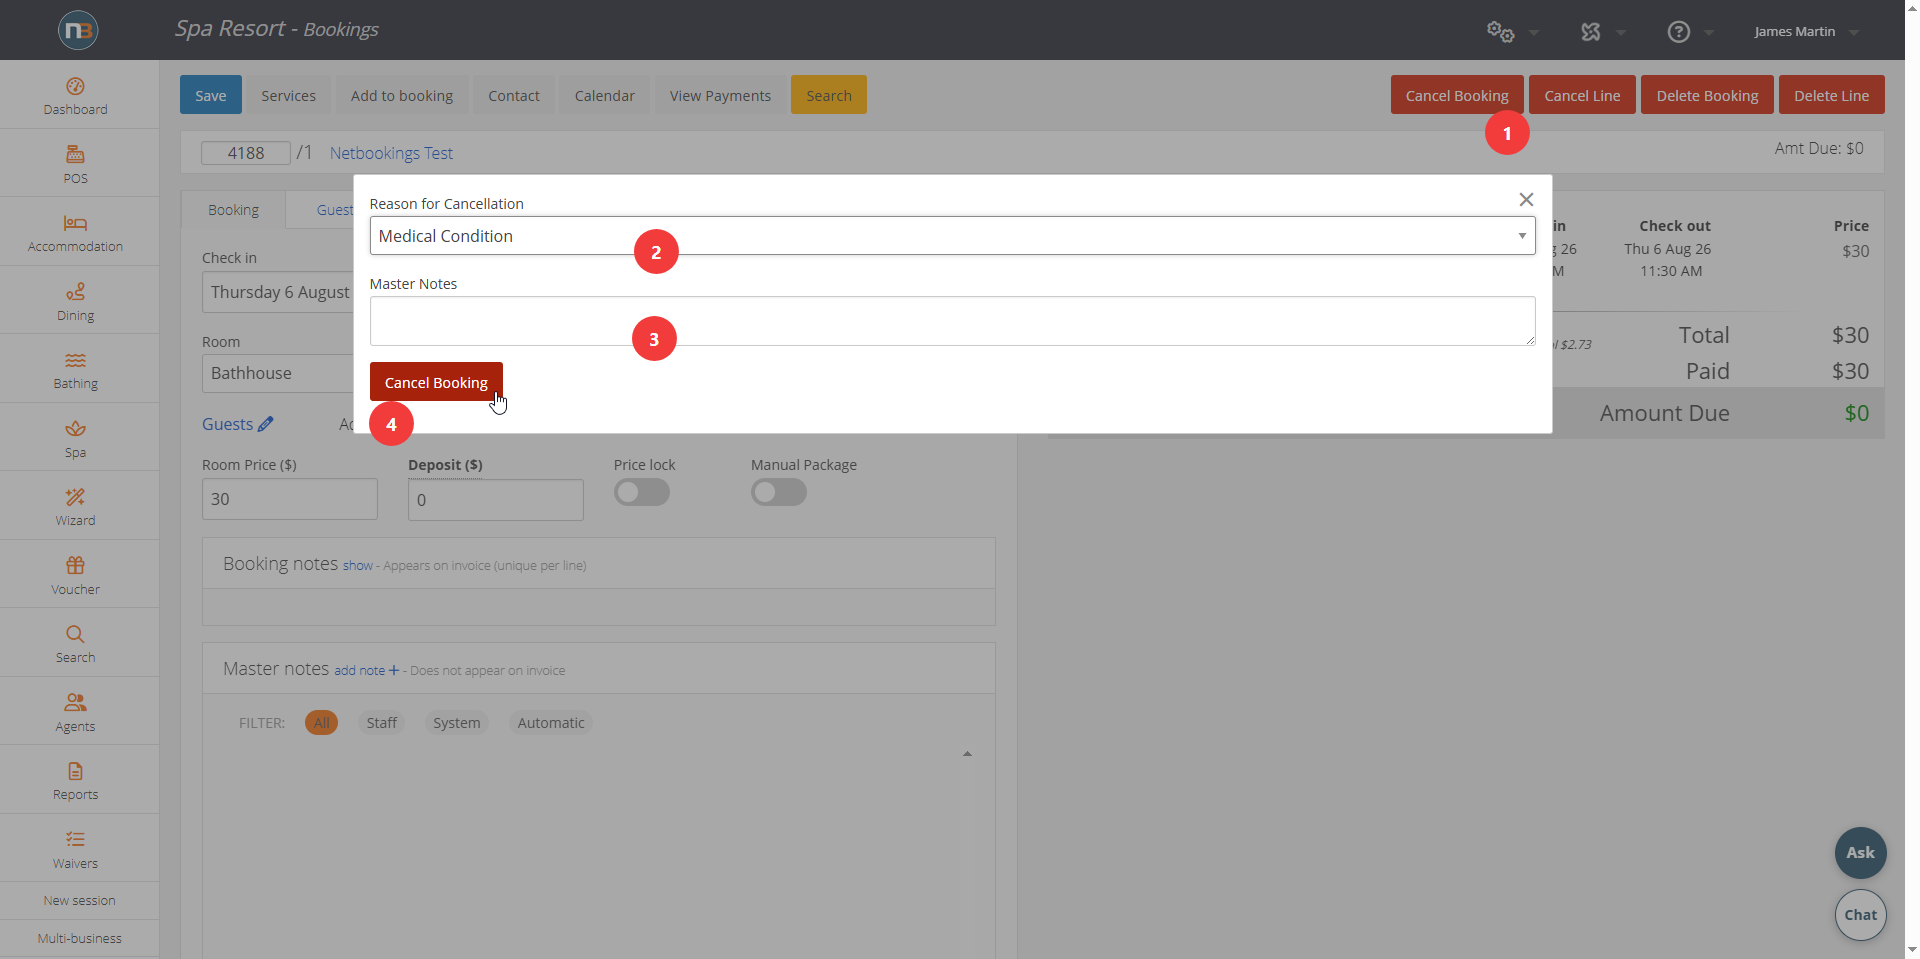1920x959 pixels.
Task: Open the Reason for Cancellation dropdown
Action: coord(952,236)
